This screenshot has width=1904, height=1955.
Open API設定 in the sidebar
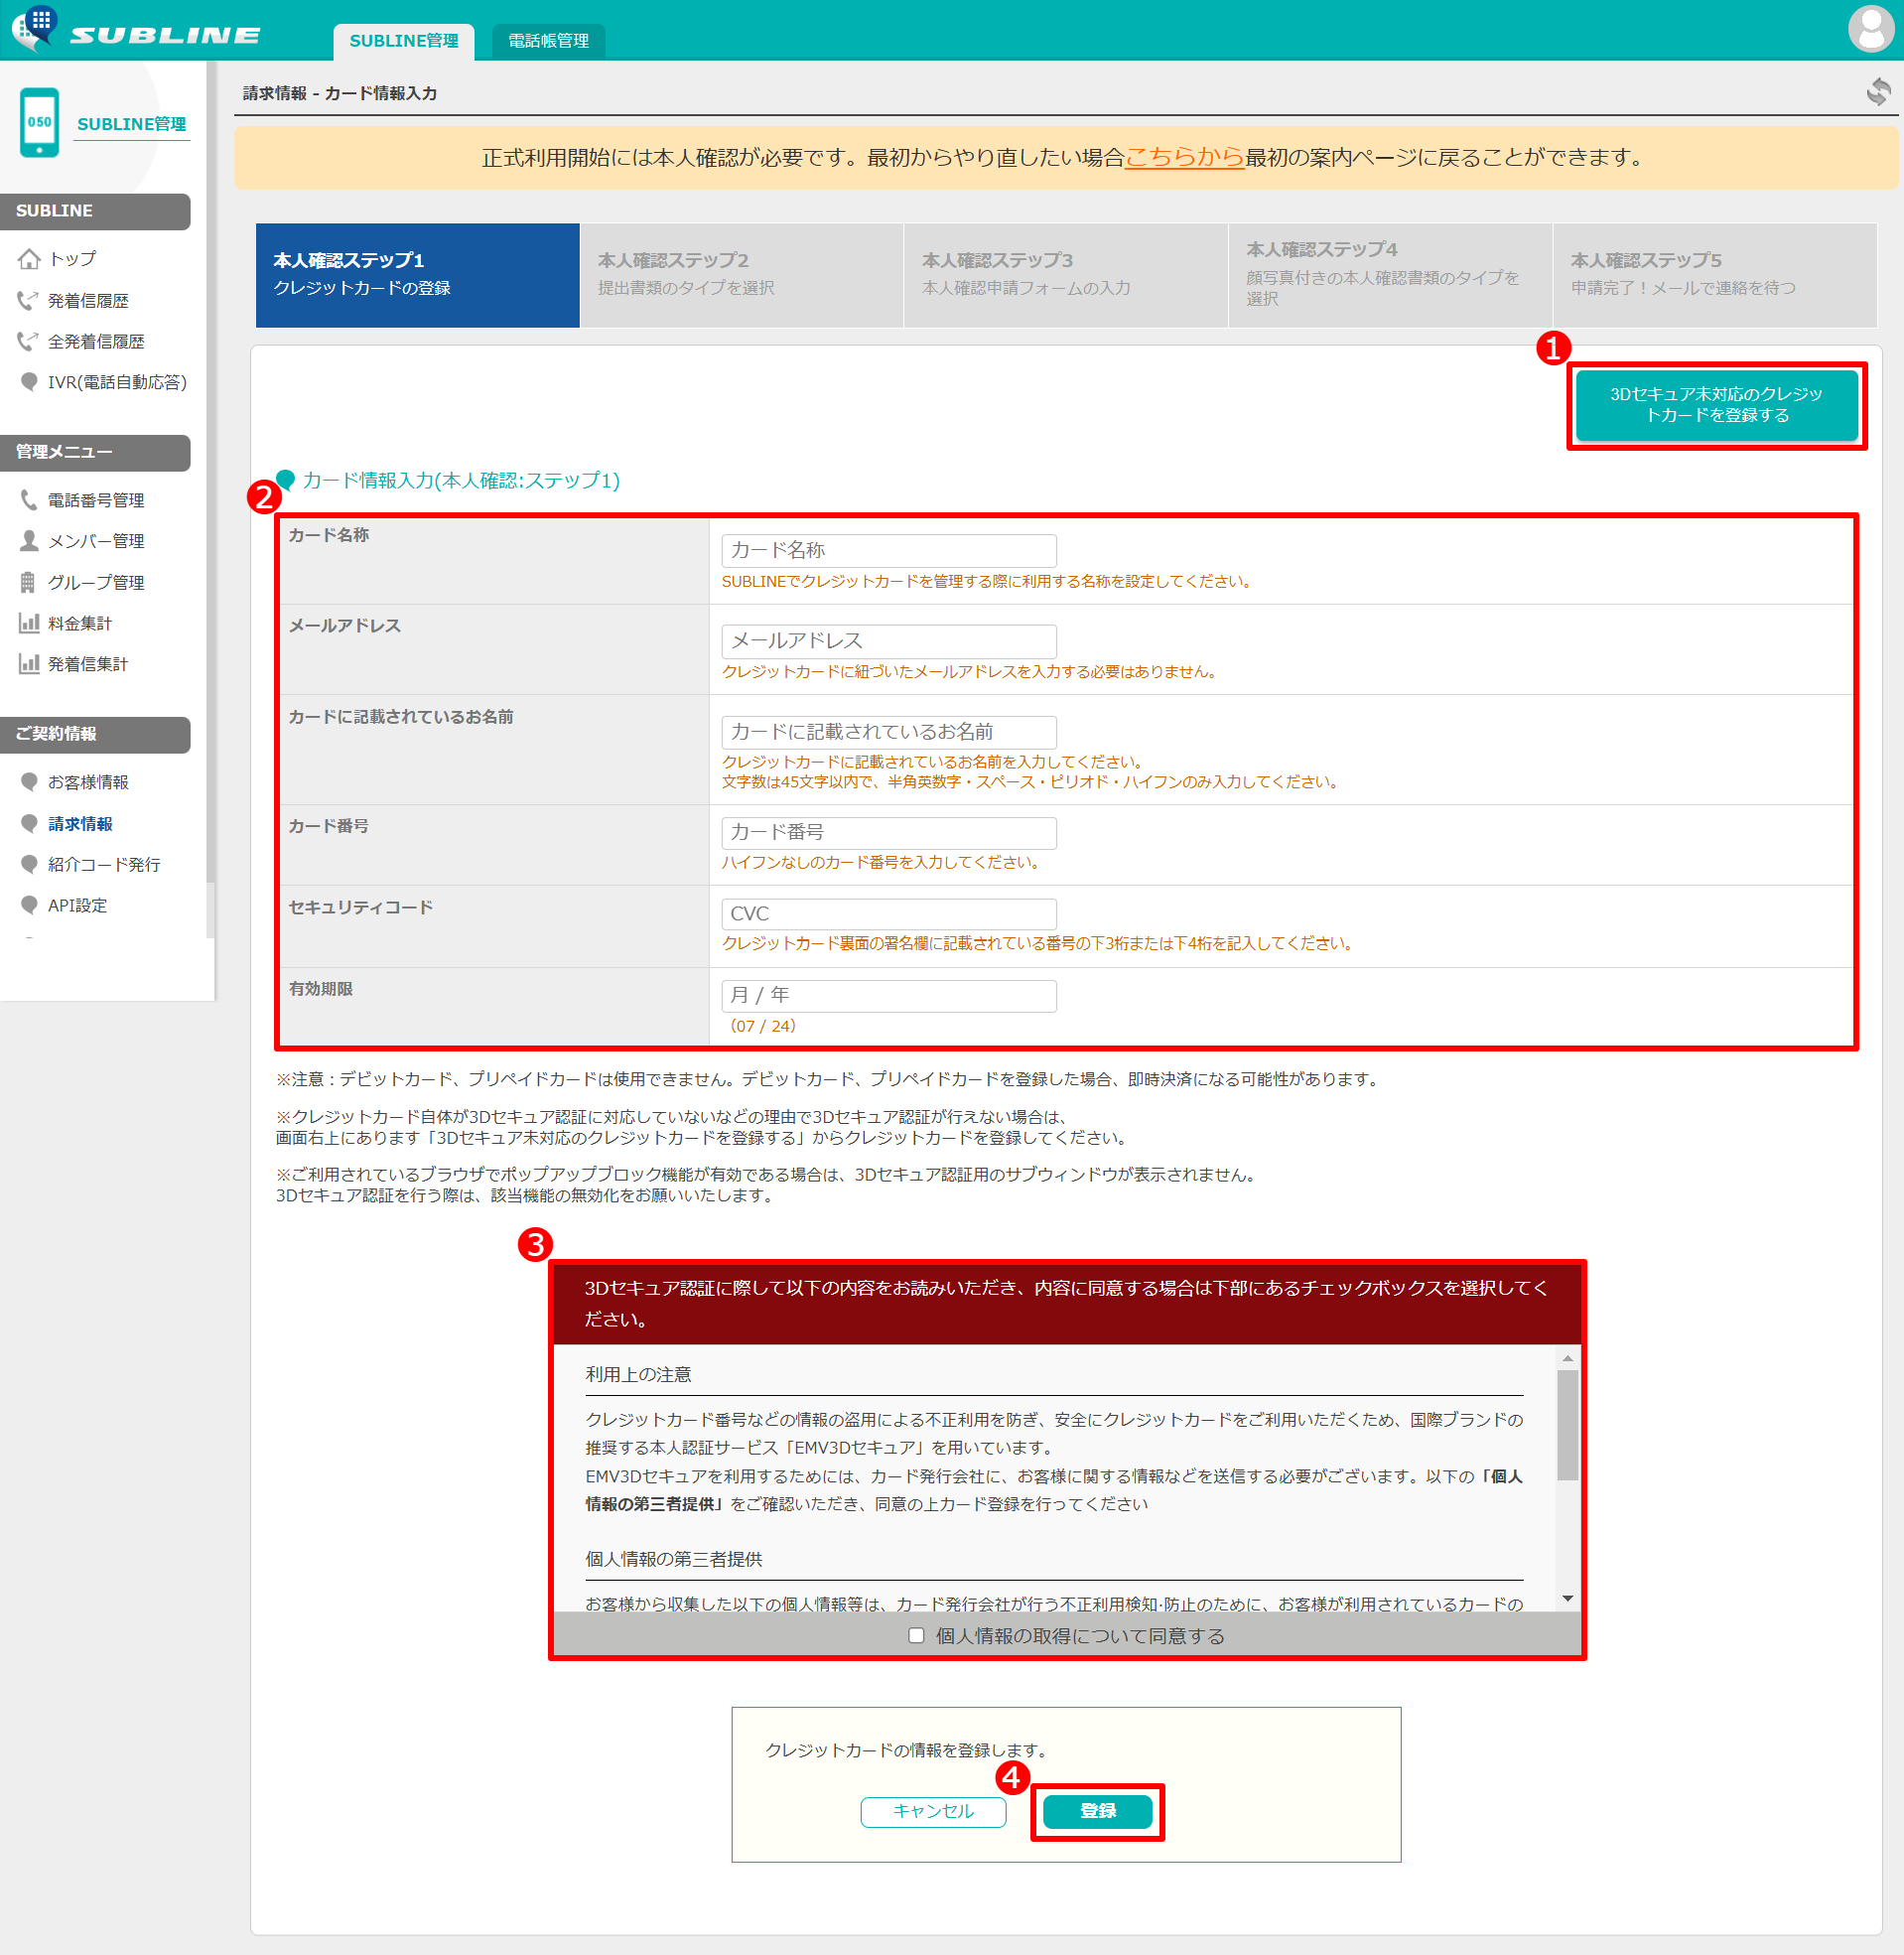coord(77,905)
